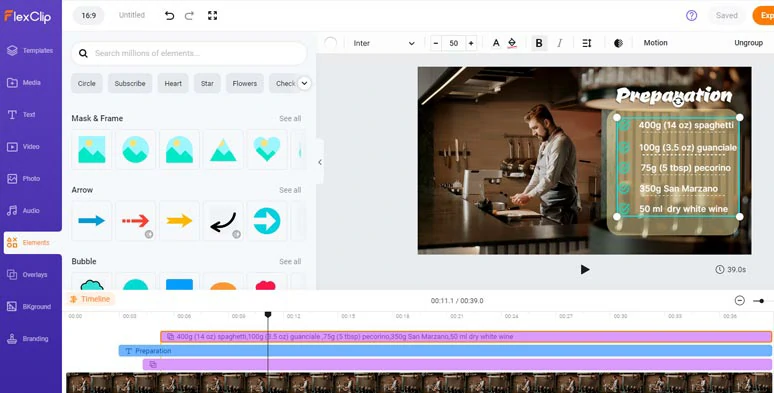This screenshot has width=774, height=393.
Task: Add the red dashed arrow
Action: click(x=136, y=221)
